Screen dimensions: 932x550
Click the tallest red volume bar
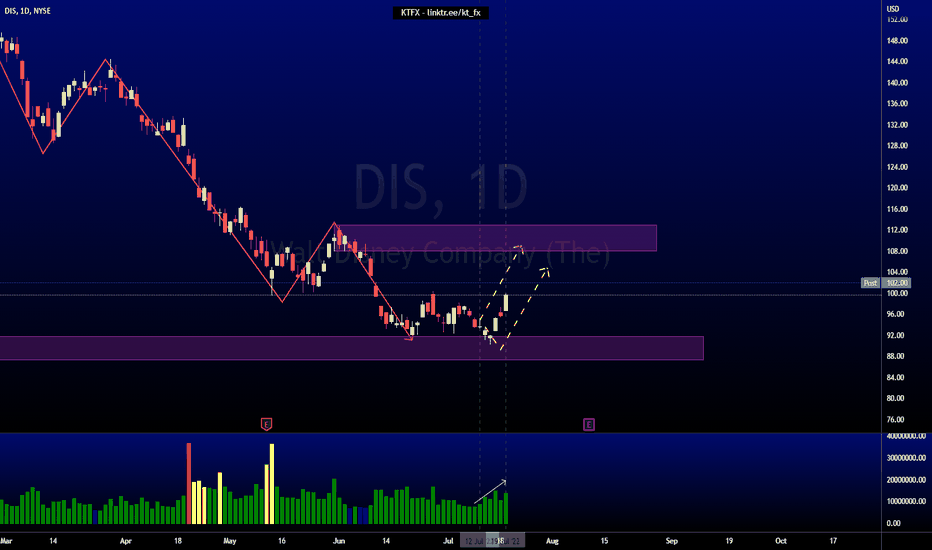(x=189, y=483)
